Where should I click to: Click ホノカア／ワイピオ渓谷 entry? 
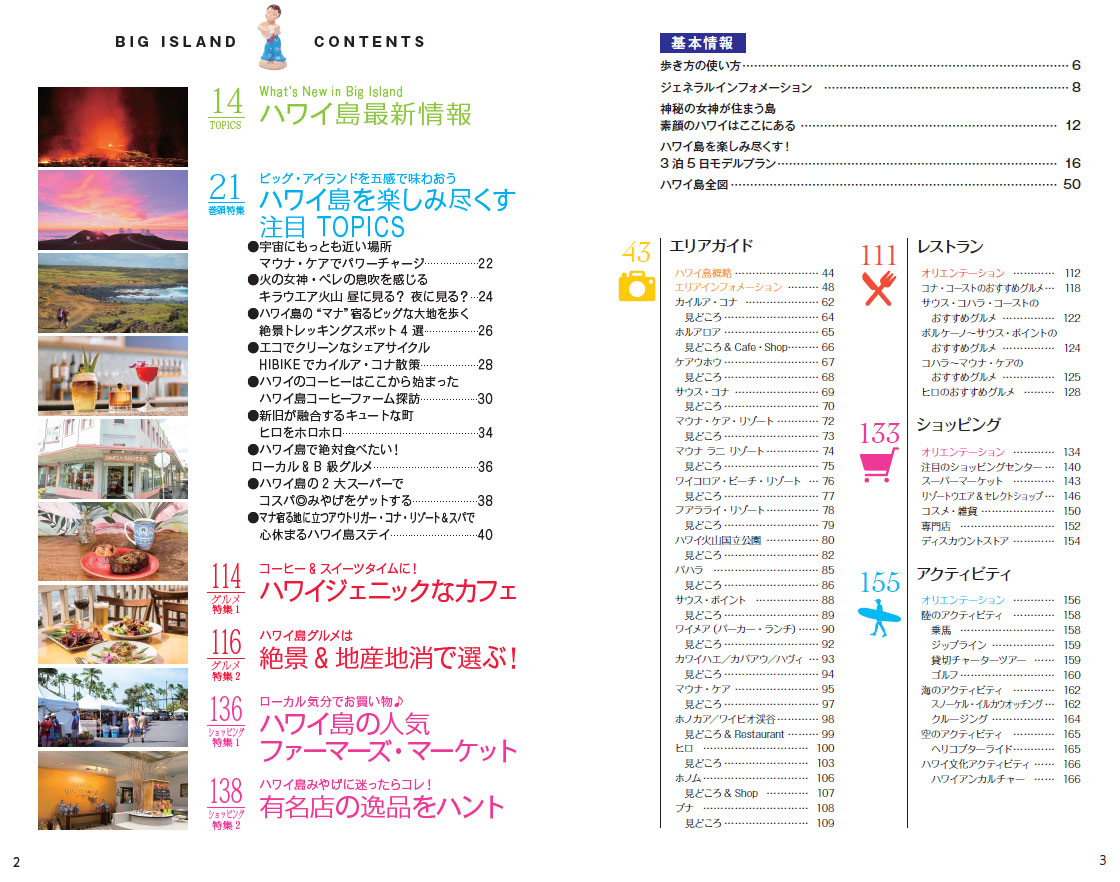coord(754,719)
